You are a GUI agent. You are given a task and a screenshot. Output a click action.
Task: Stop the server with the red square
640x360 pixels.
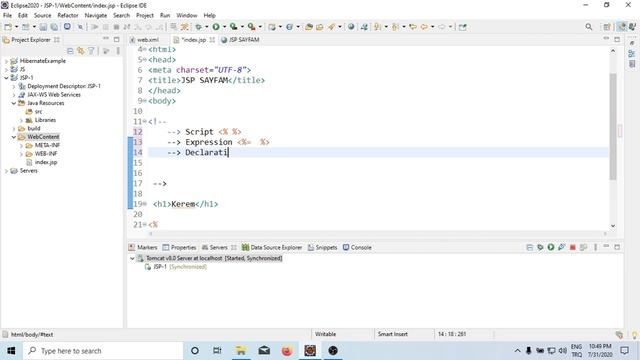(x=573, y=247)
